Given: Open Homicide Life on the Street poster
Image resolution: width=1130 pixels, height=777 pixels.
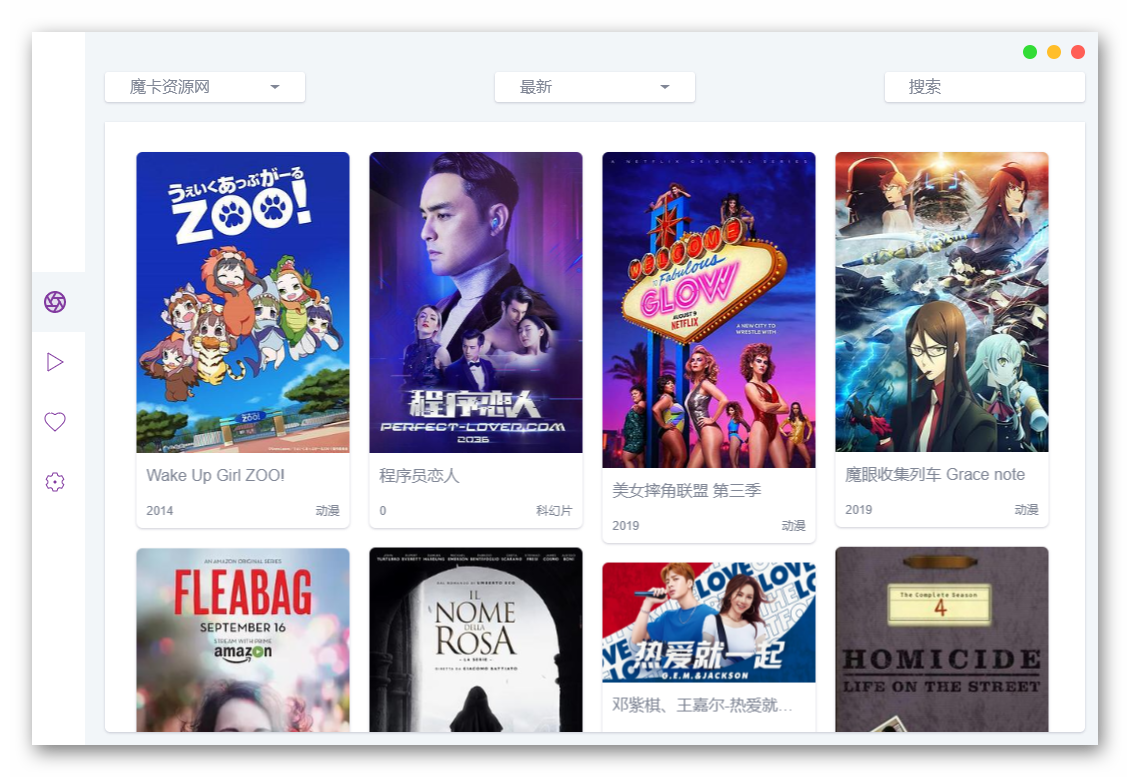Looking at the screenshot, I should [942, 639].
